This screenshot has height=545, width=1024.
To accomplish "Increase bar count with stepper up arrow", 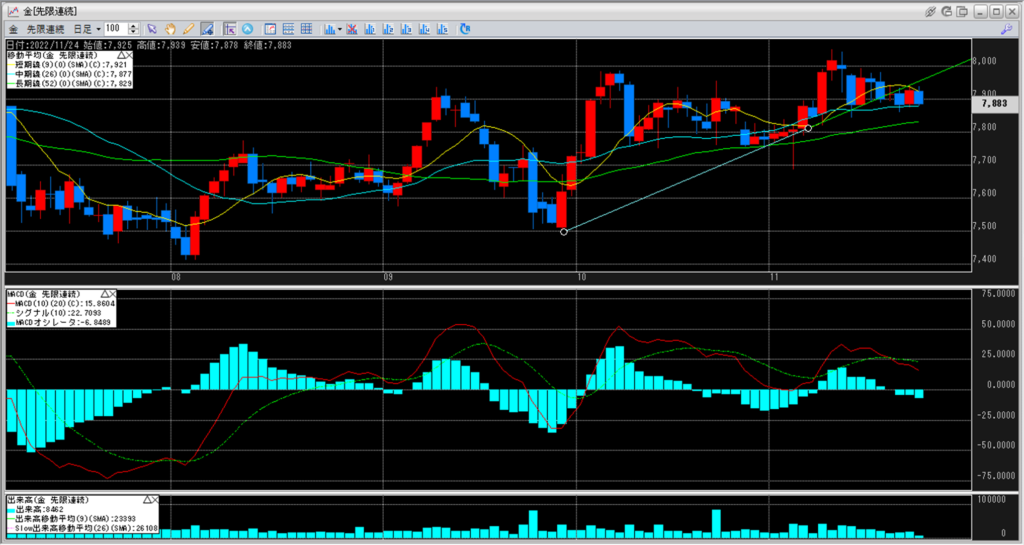I will [133, 26].
